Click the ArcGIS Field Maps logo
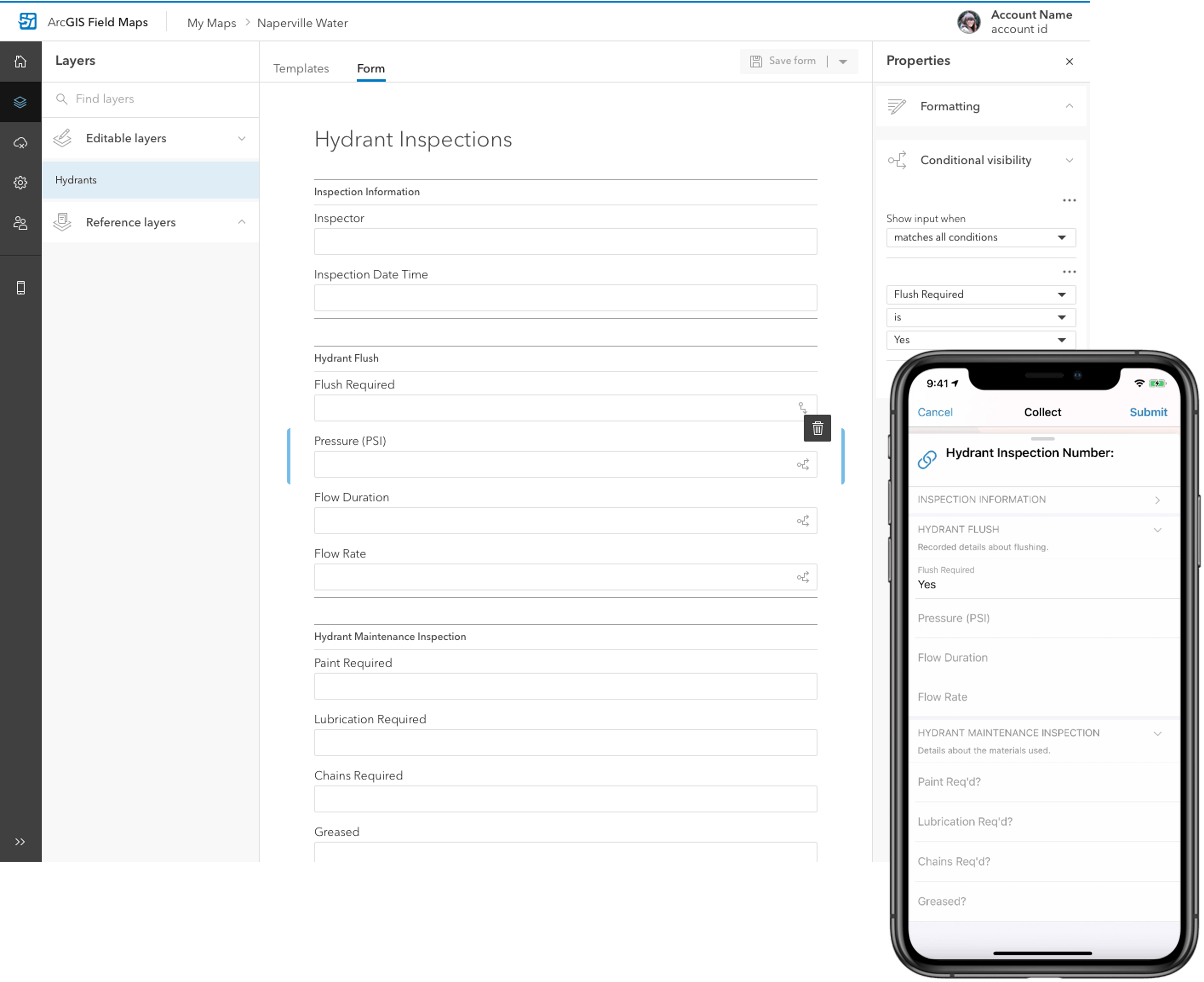1204x982 pixels. [28, 22]
